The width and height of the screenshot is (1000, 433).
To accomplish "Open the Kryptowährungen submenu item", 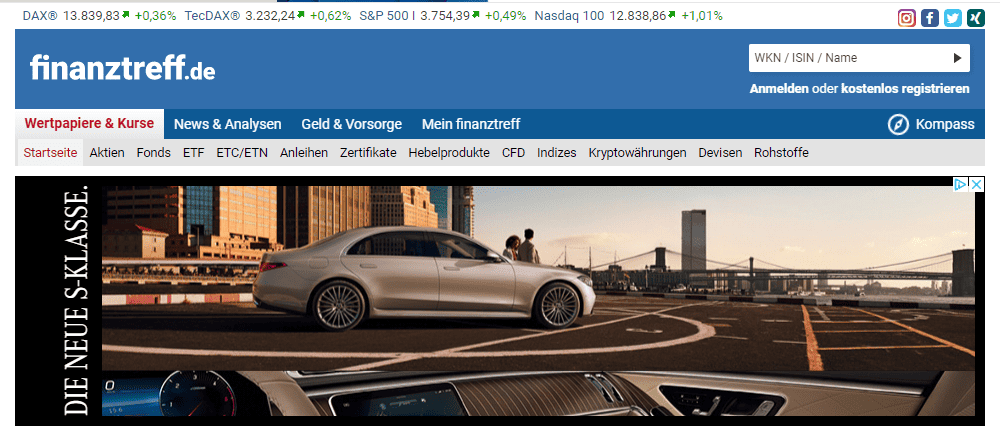I will tap(637, 153).
